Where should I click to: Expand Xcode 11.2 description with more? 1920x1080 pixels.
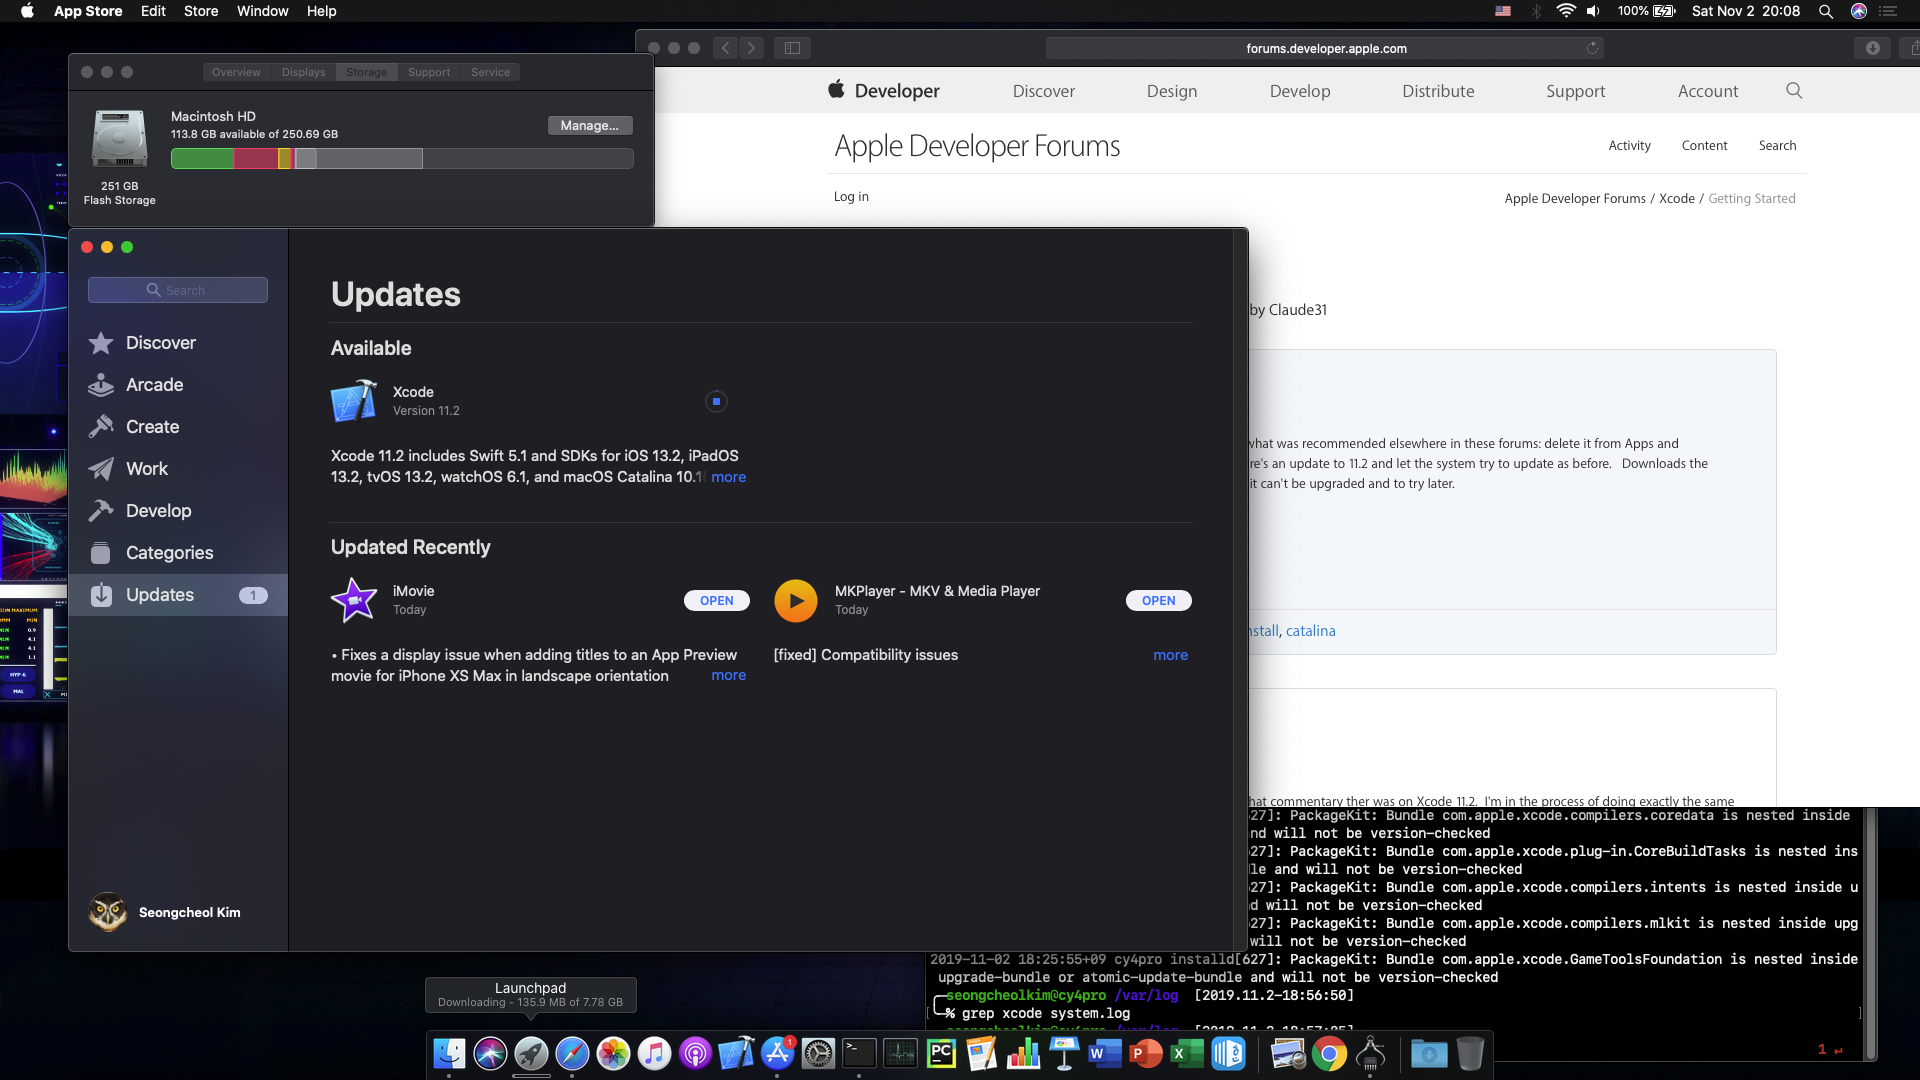click(728, 477)
